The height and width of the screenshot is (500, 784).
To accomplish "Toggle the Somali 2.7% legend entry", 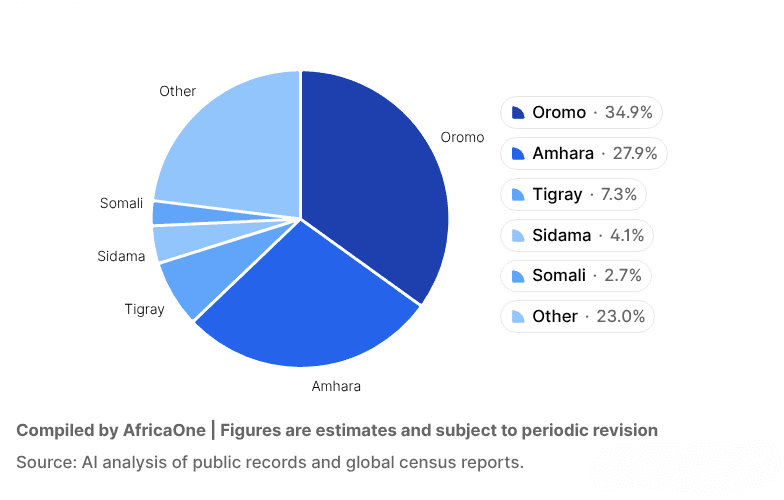I will (x=576, y=276).
